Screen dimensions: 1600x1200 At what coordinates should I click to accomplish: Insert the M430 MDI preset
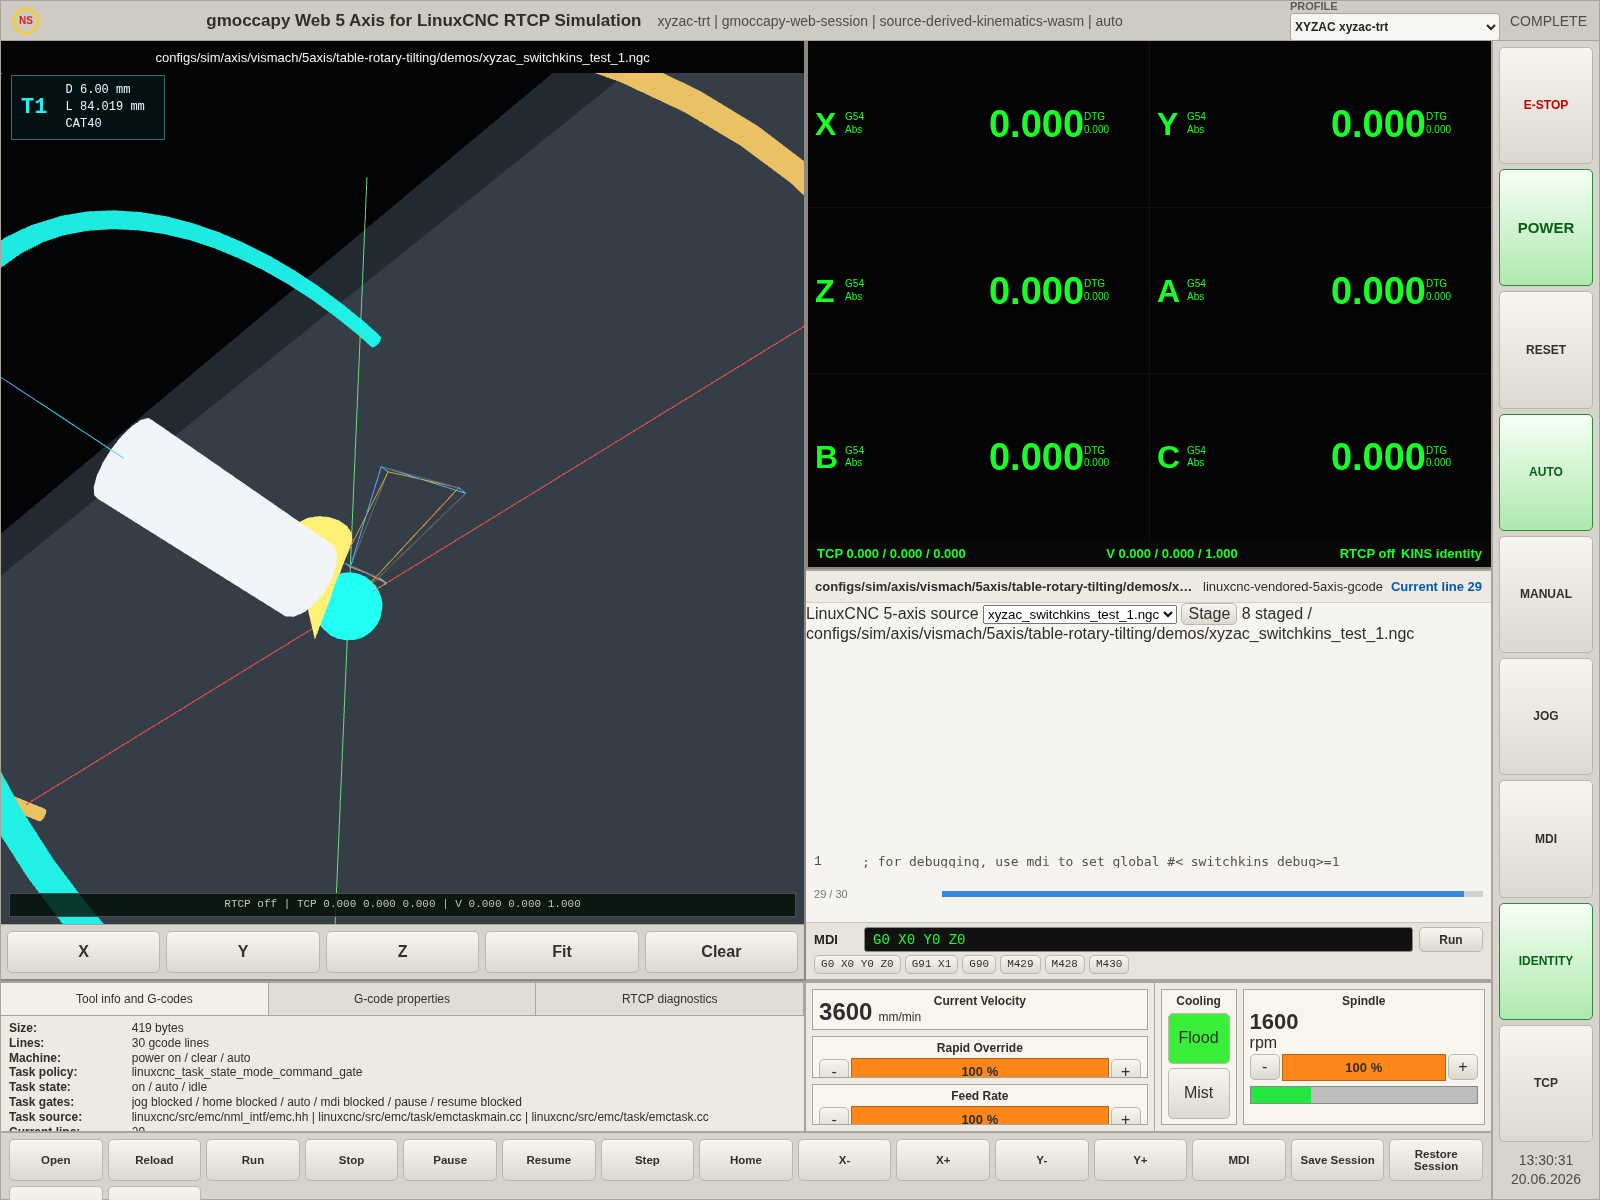[x=1108, y=964]
